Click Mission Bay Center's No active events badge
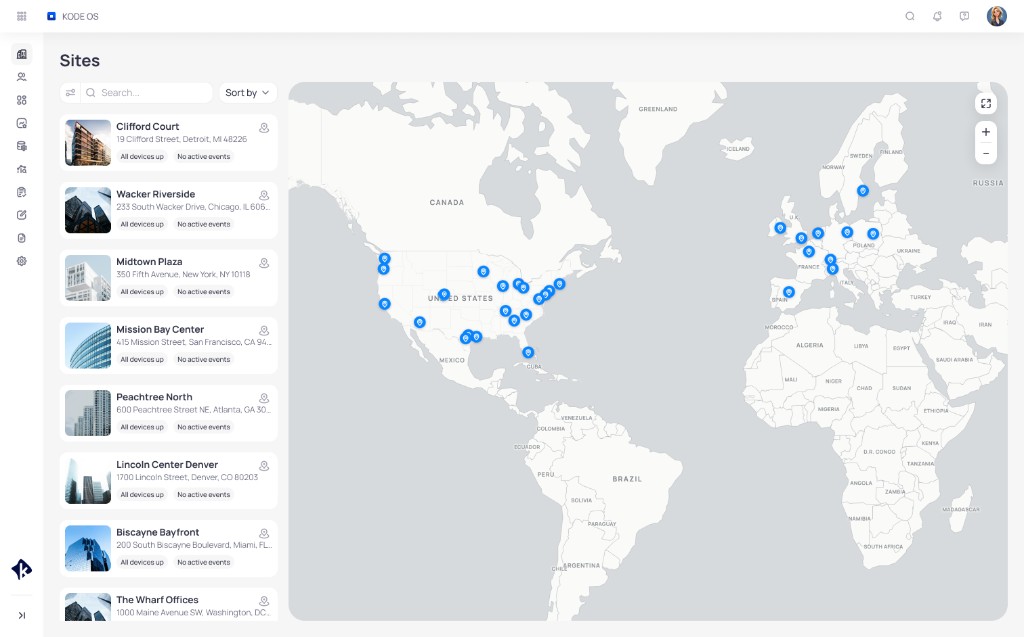 coord(204,359)
